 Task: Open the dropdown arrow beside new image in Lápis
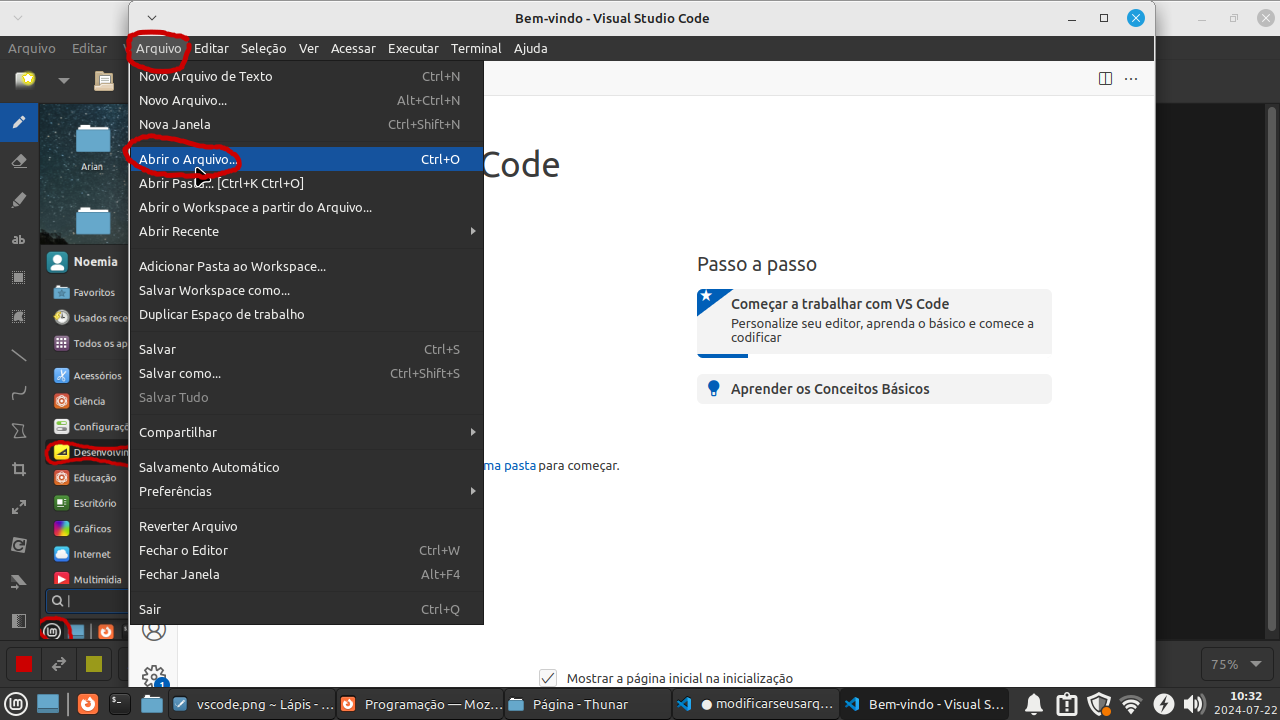tap(64, 80)
